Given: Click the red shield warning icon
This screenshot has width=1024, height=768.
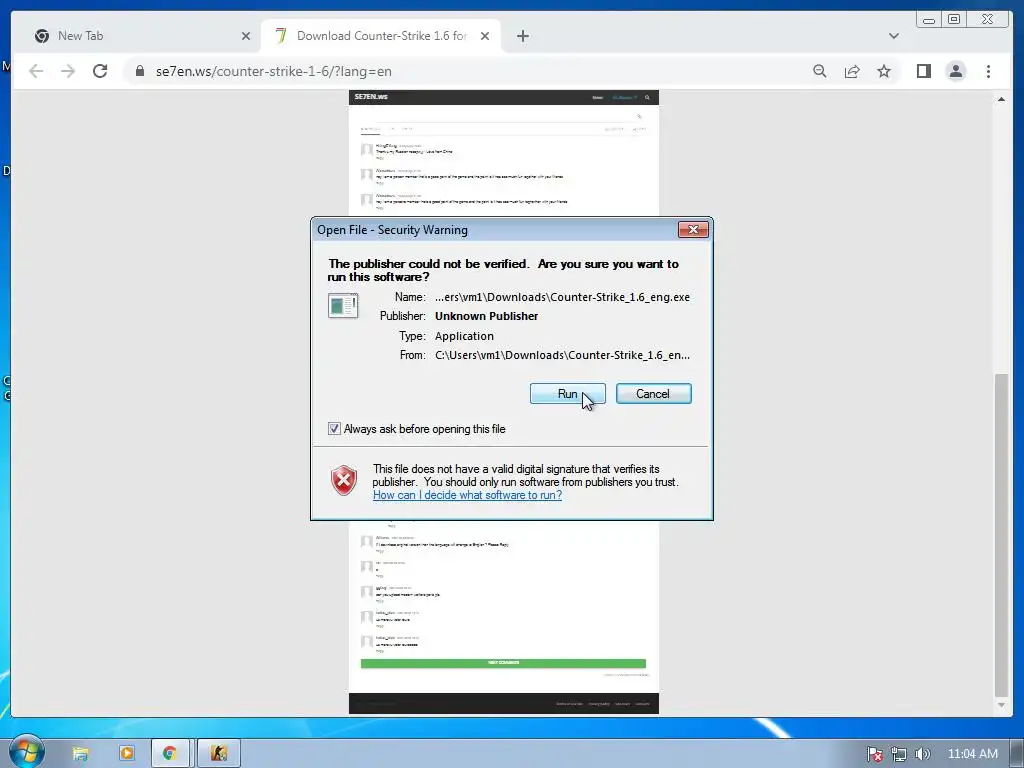Looking at the screenshot, I should 344,481.
